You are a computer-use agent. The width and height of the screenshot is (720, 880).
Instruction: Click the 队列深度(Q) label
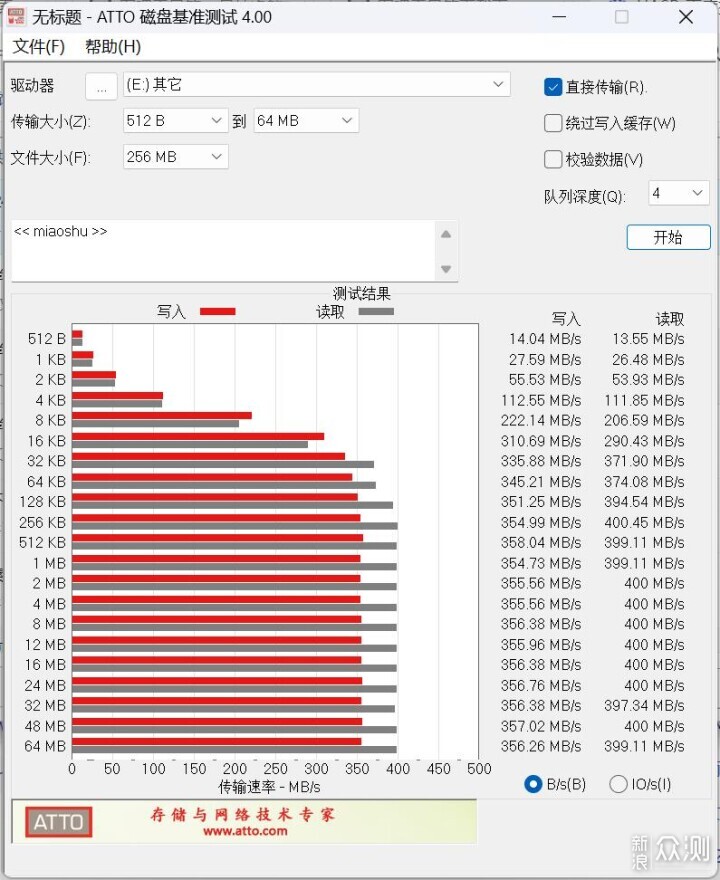click(585, 196)
